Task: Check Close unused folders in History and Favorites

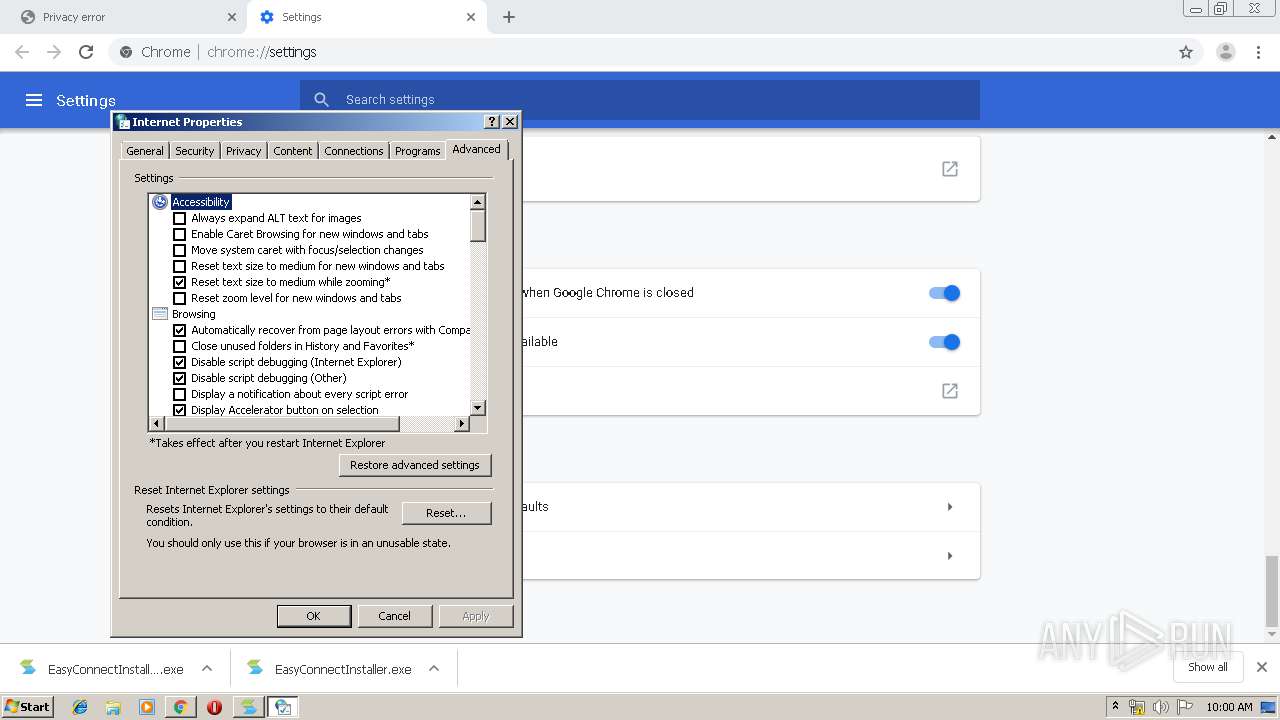Action: 180,346
